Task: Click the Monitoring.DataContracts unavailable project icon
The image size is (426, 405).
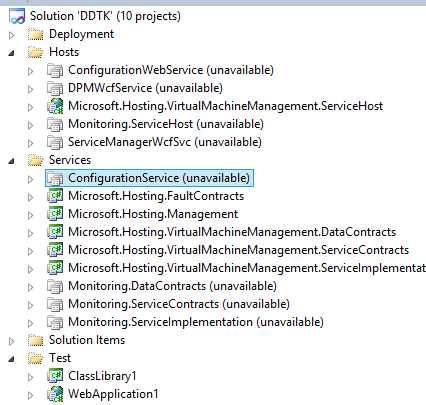Action: 55,286
